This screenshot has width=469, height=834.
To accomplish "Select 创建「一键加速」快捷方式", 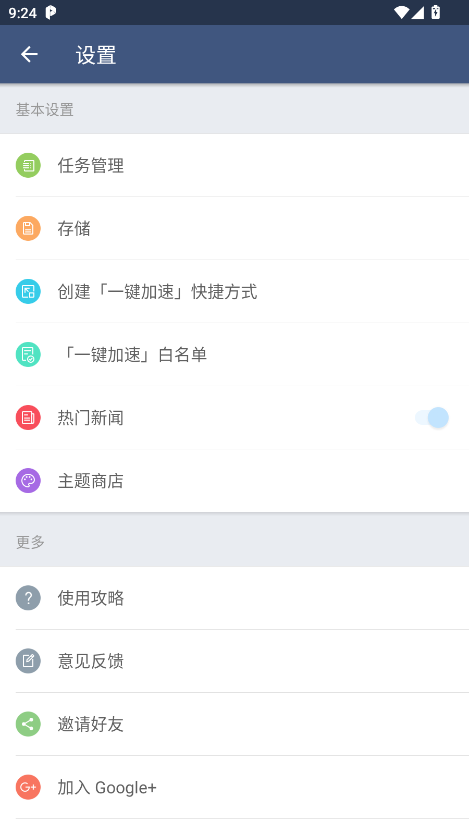I will point(234,291).
